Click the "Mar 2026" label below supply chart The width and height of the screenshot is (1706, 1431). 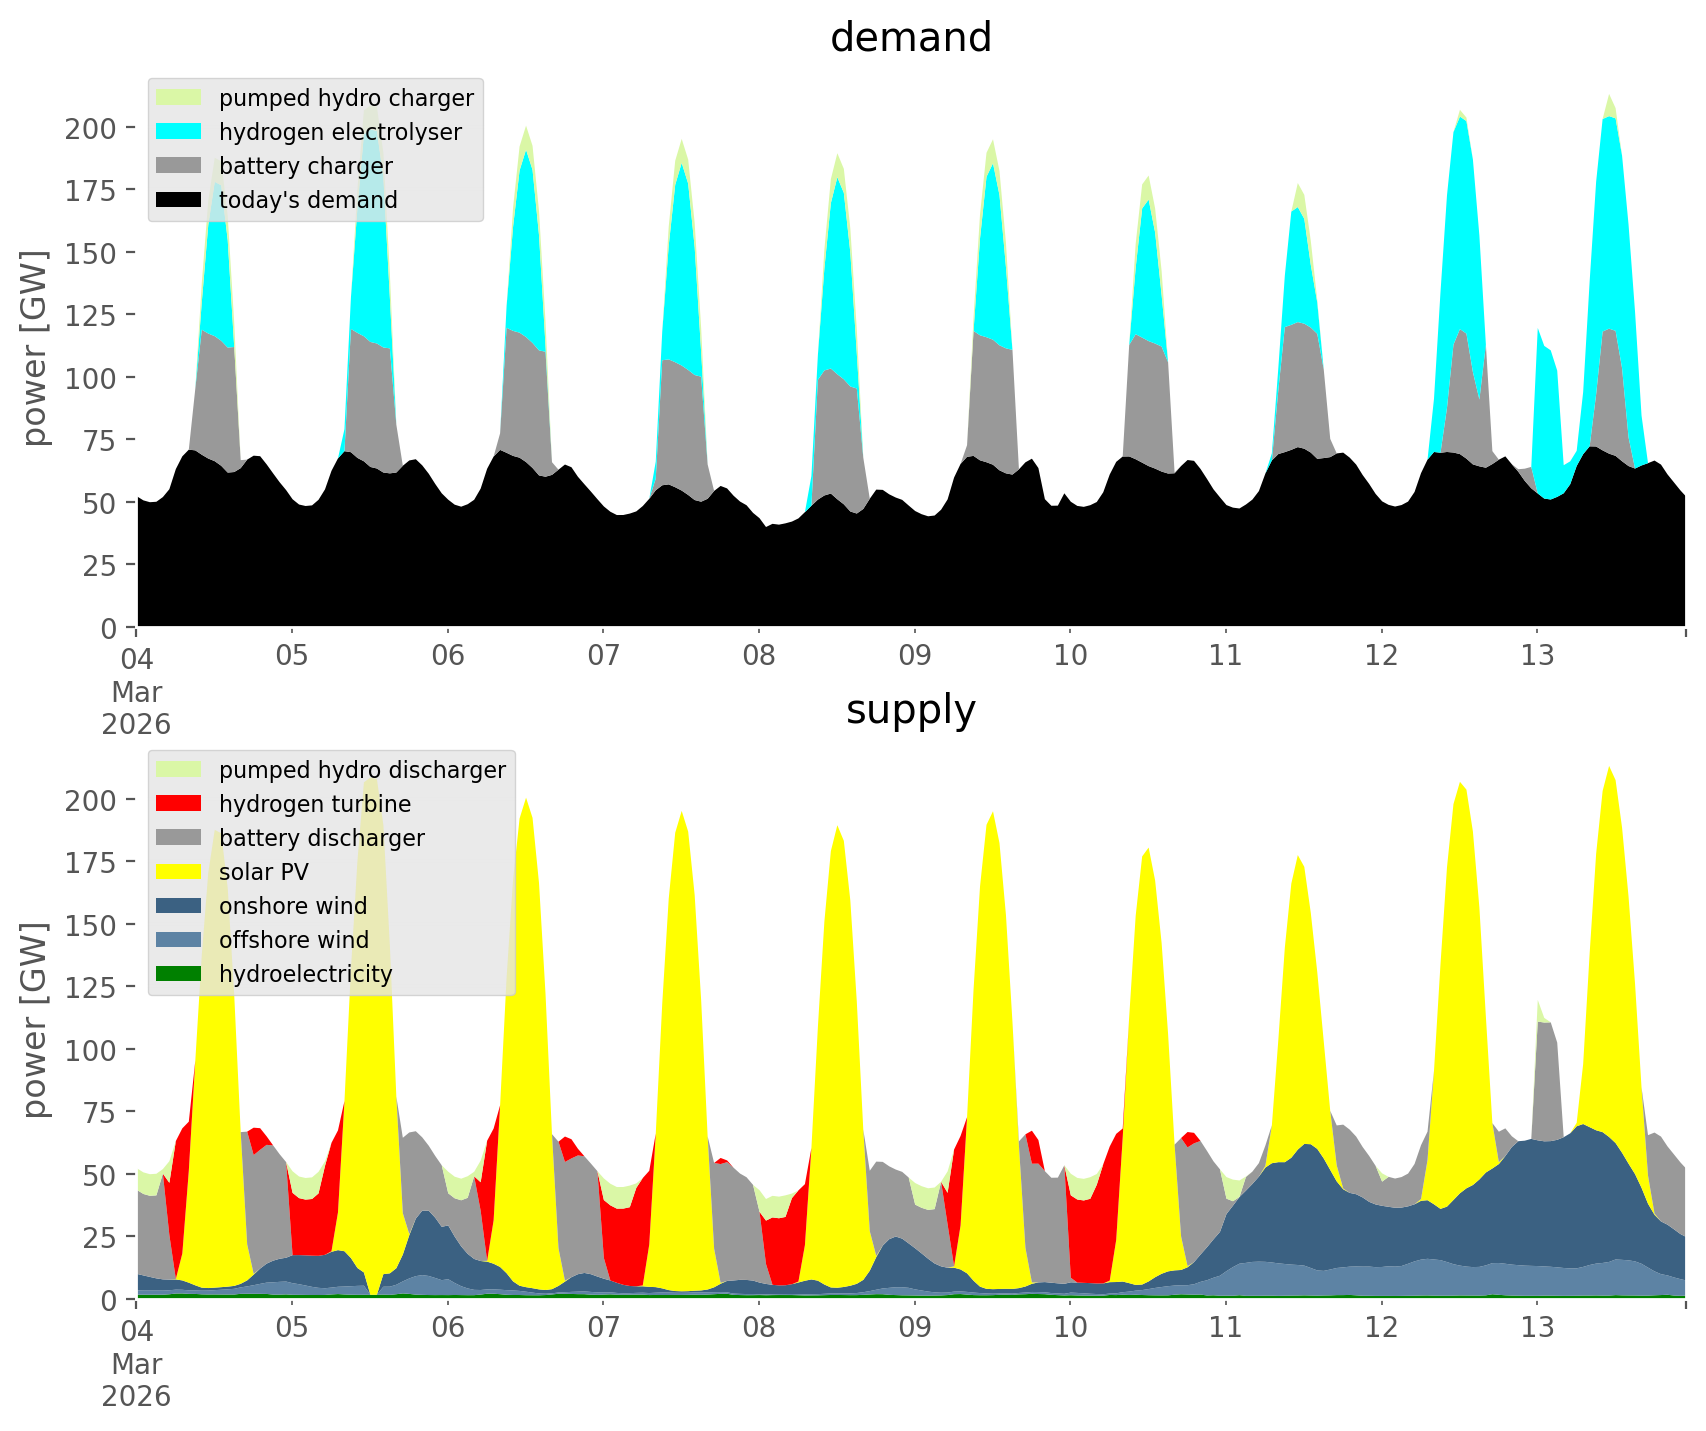click(x=136, y=1379)
